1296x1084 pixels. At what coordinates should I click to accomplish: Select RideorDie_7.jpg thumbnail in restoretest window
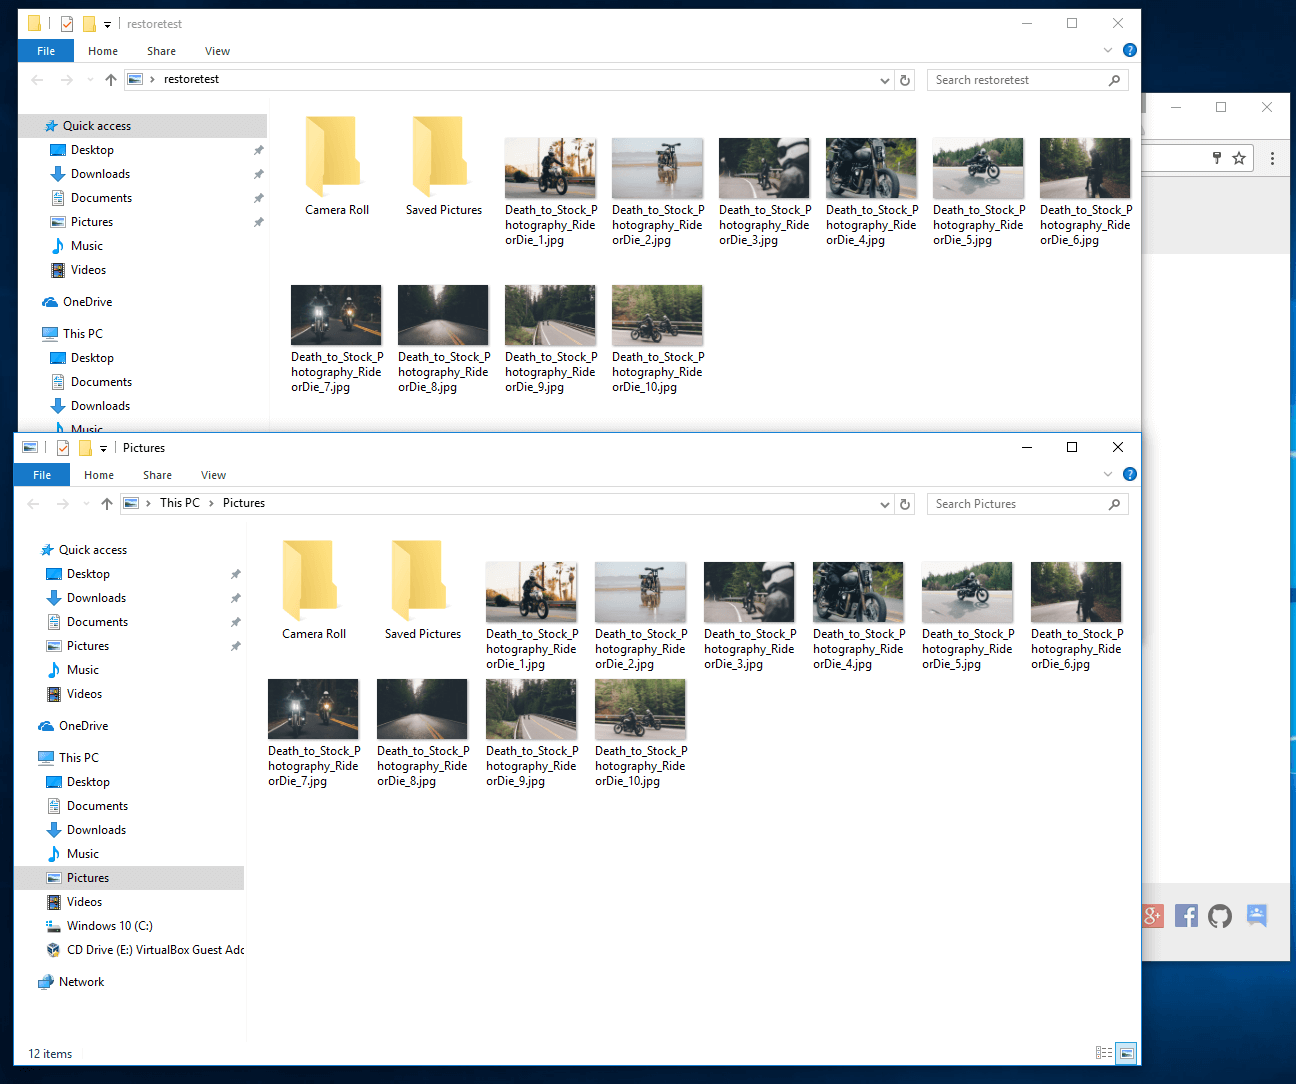click(x=336, y=316)
